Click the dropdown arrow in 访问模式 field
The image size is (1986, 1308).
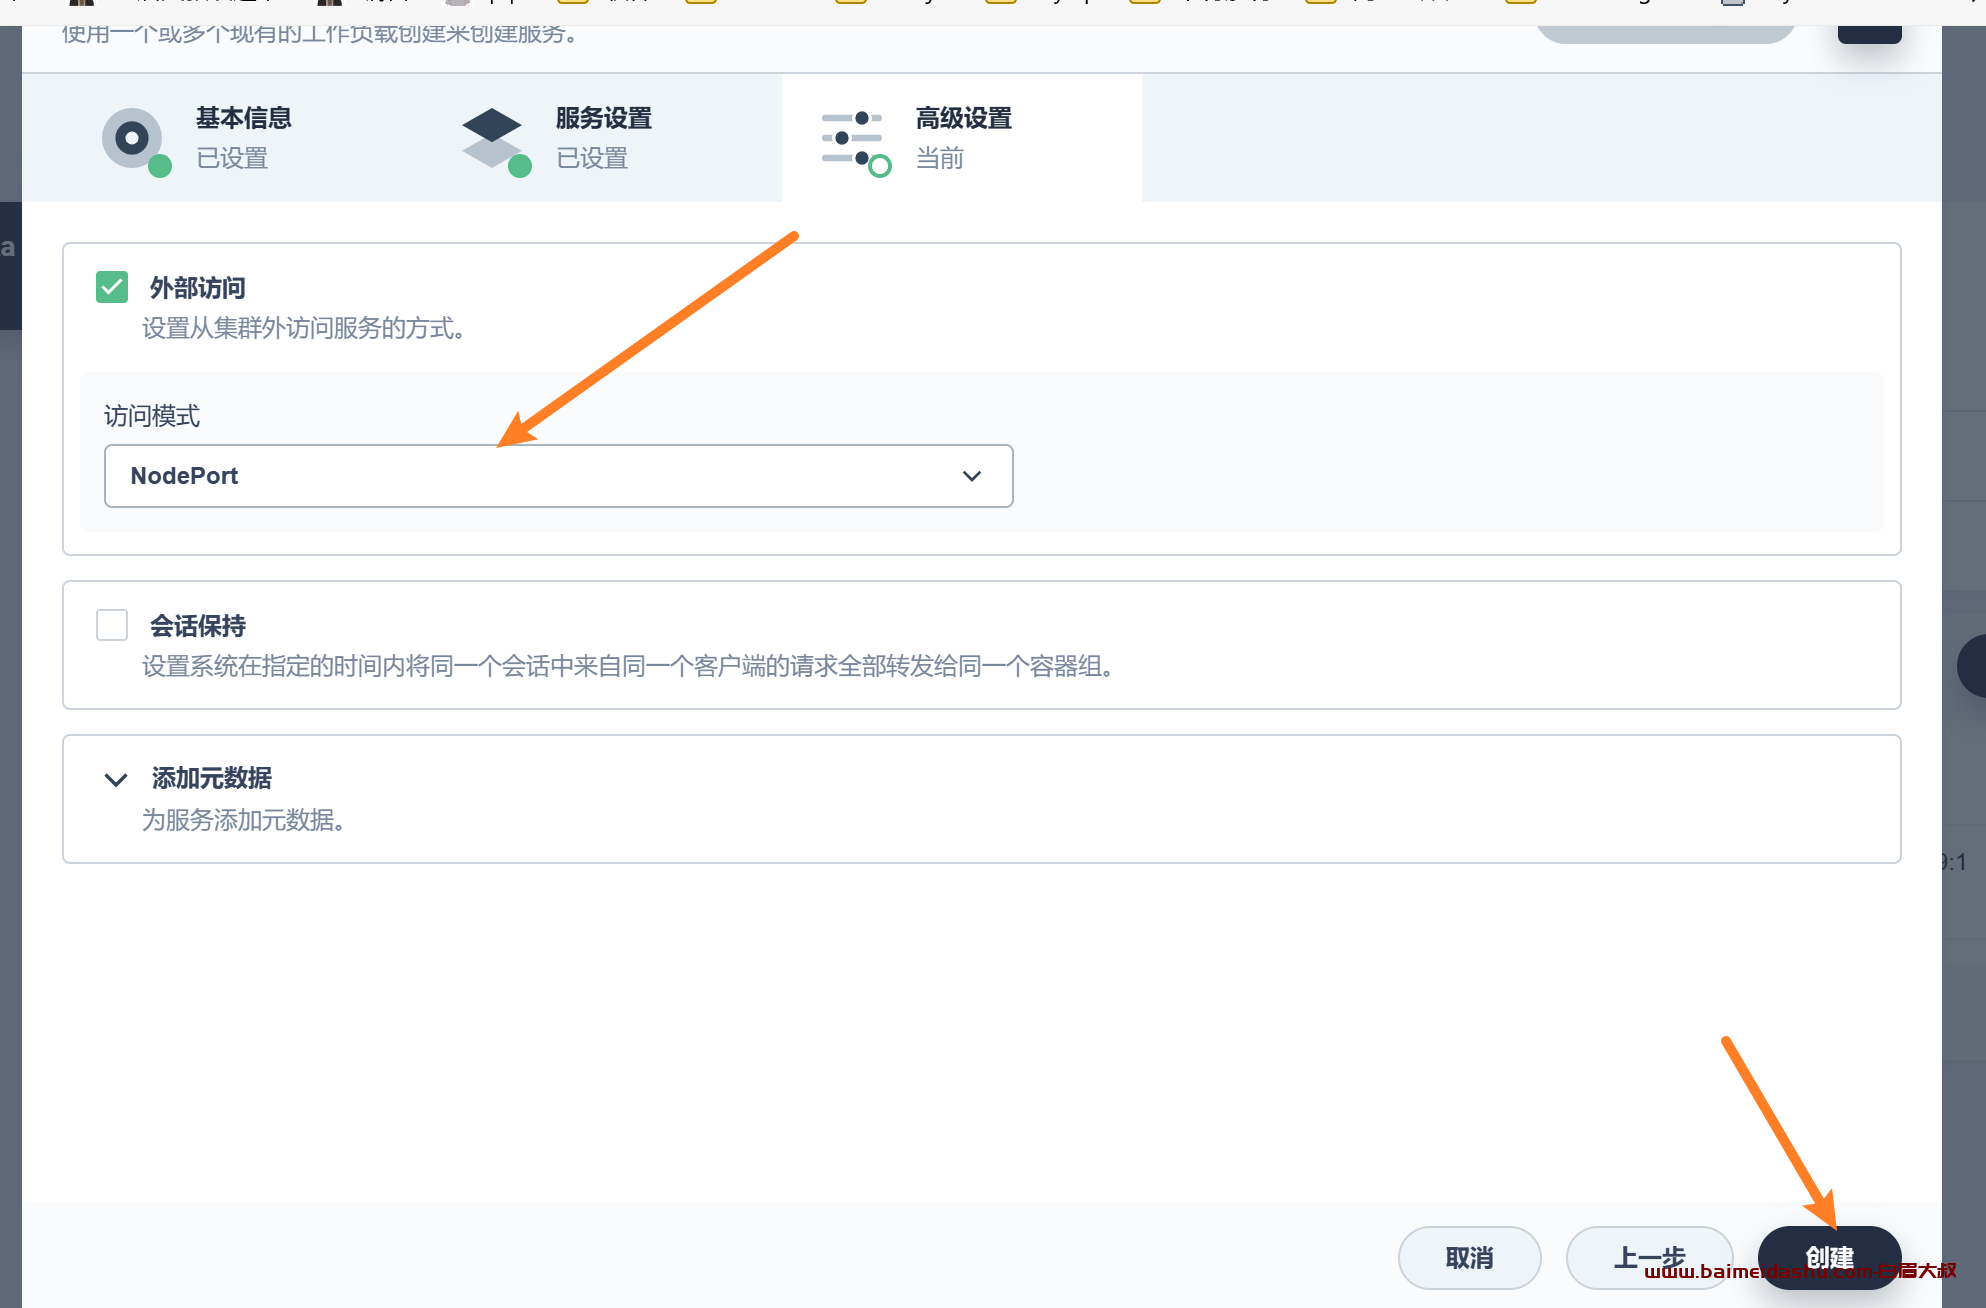[972, 476]
